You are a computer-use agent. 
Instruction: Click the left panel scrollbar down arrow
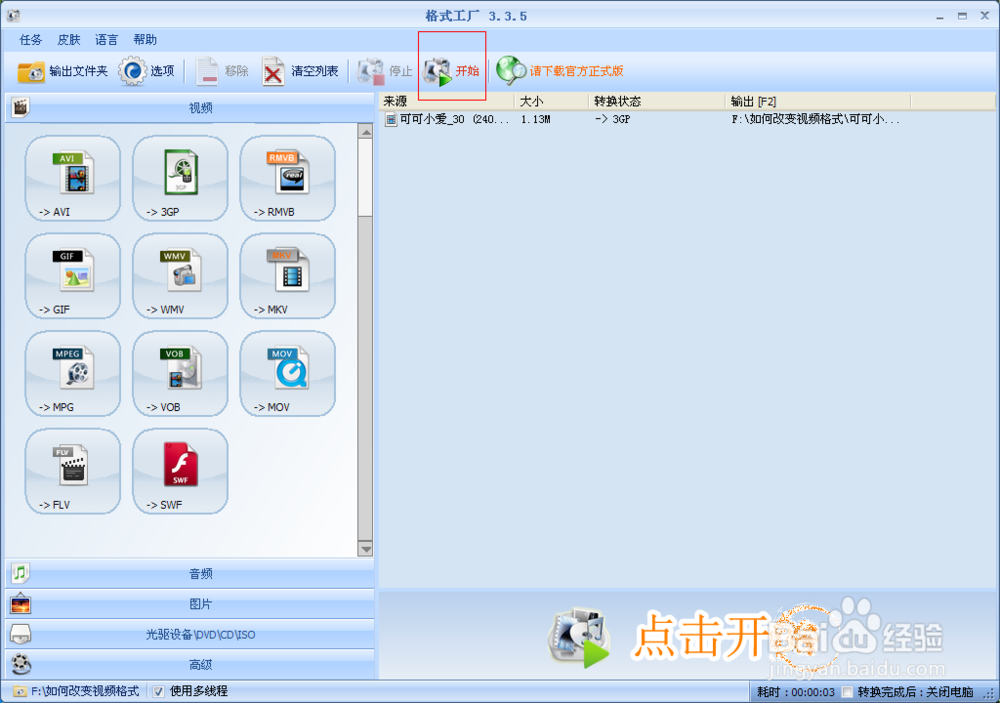click(x=367, y=549)
